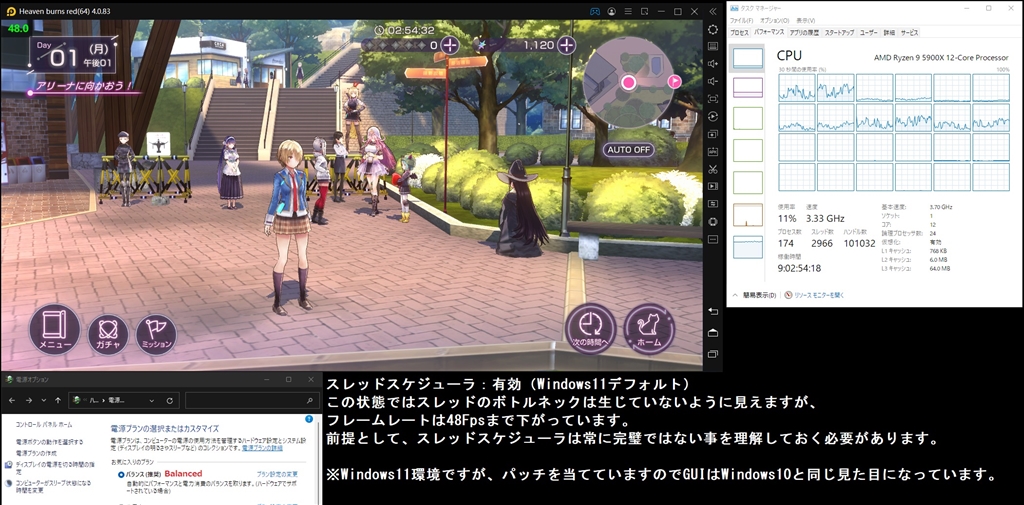
Task: Open 電源ボタンの動作を選択する link
Action: pyautogui.click(x=50, y=442)
